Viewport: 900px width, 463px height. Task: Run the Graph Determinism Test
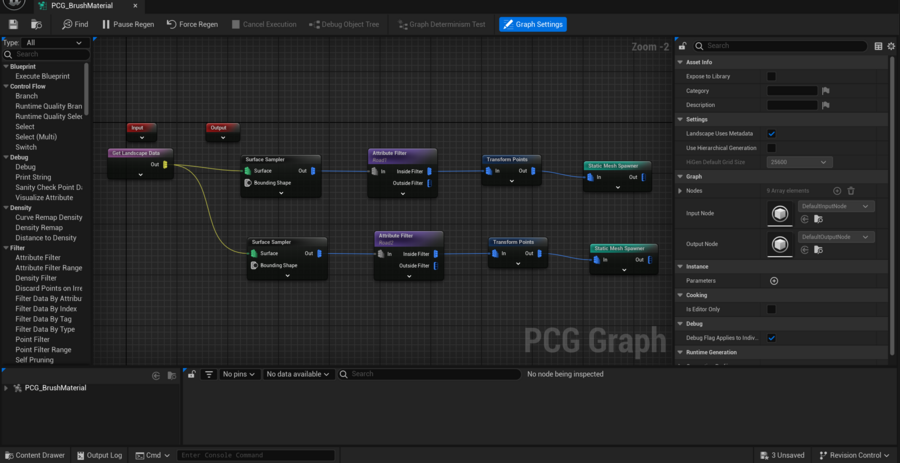click(x=441, y=24)
